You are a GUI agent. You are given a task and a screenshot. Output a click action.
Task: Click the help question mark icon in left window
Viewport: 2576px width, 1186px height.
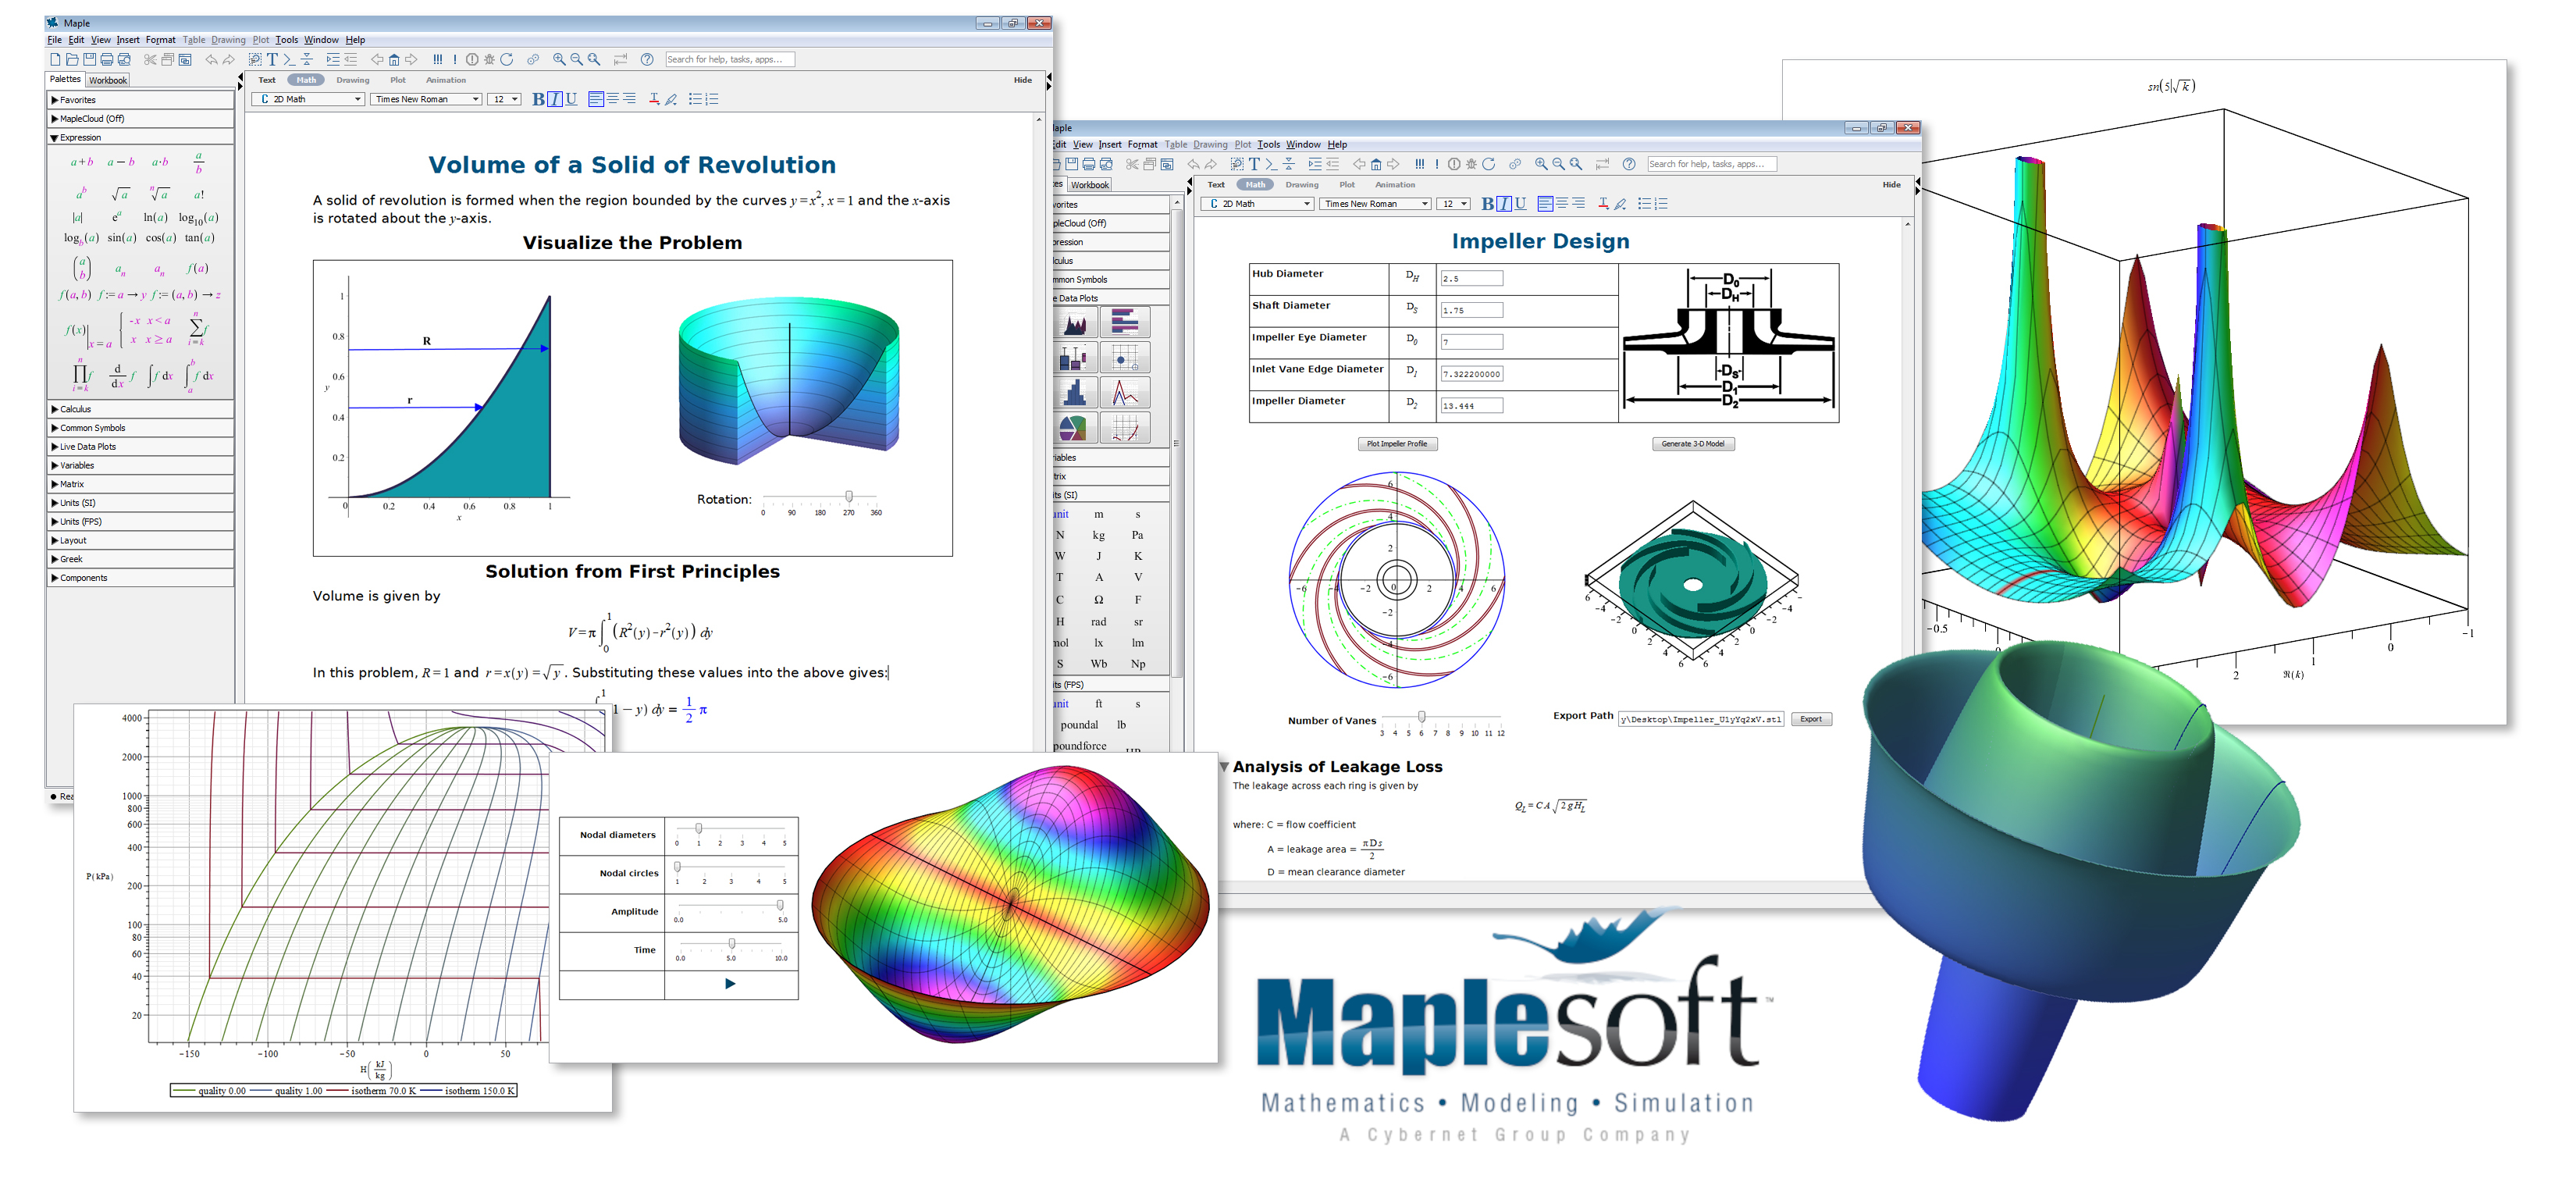(647, 60)
